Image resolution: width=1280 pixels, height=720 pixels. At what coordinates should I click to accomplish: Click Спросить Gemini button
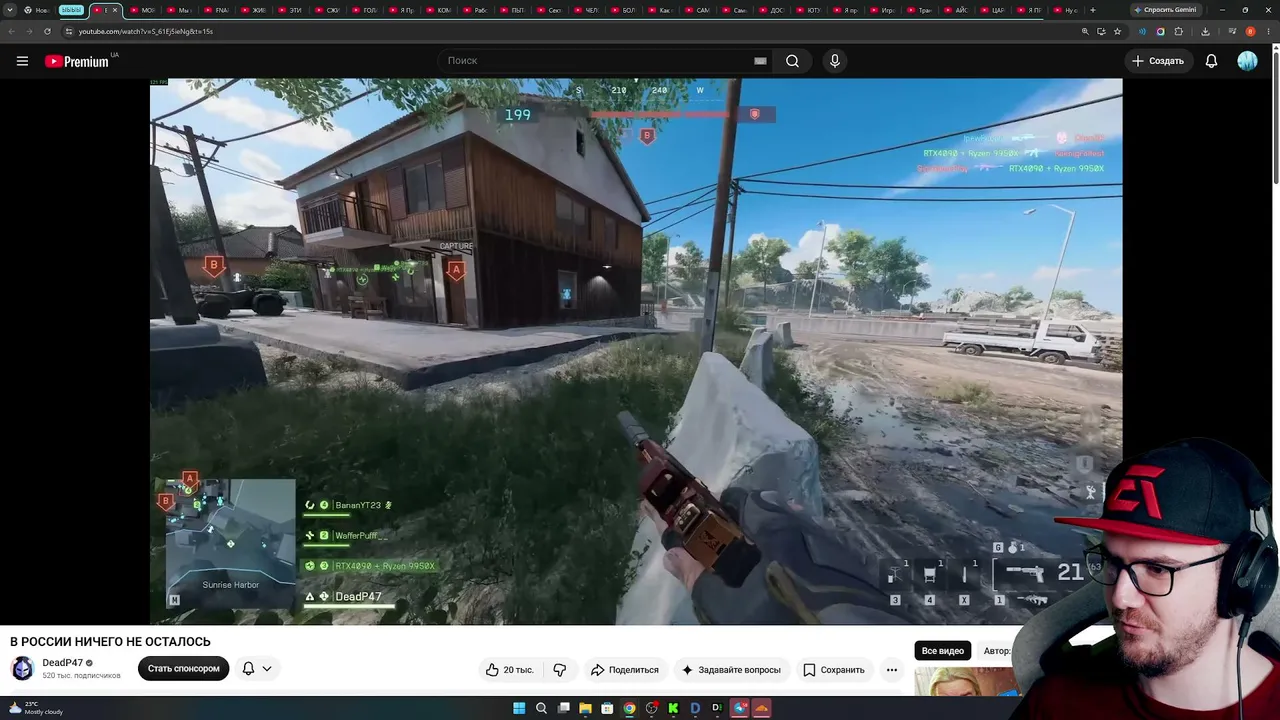(x=1165, y=10)
